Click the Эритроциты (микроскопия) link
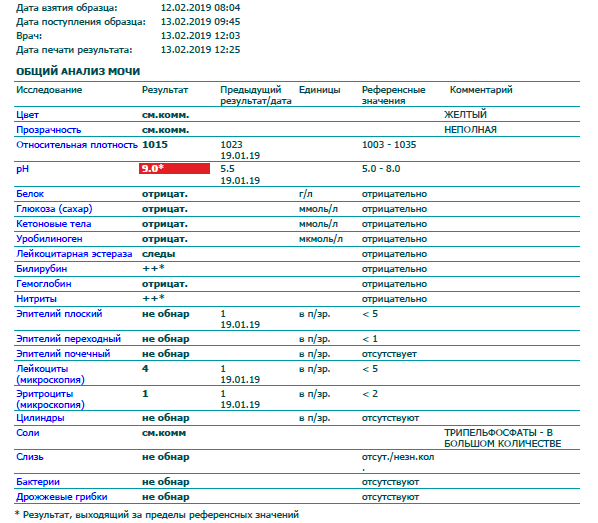This screenshot has height=523, width=598. click(x=50, y=399)
